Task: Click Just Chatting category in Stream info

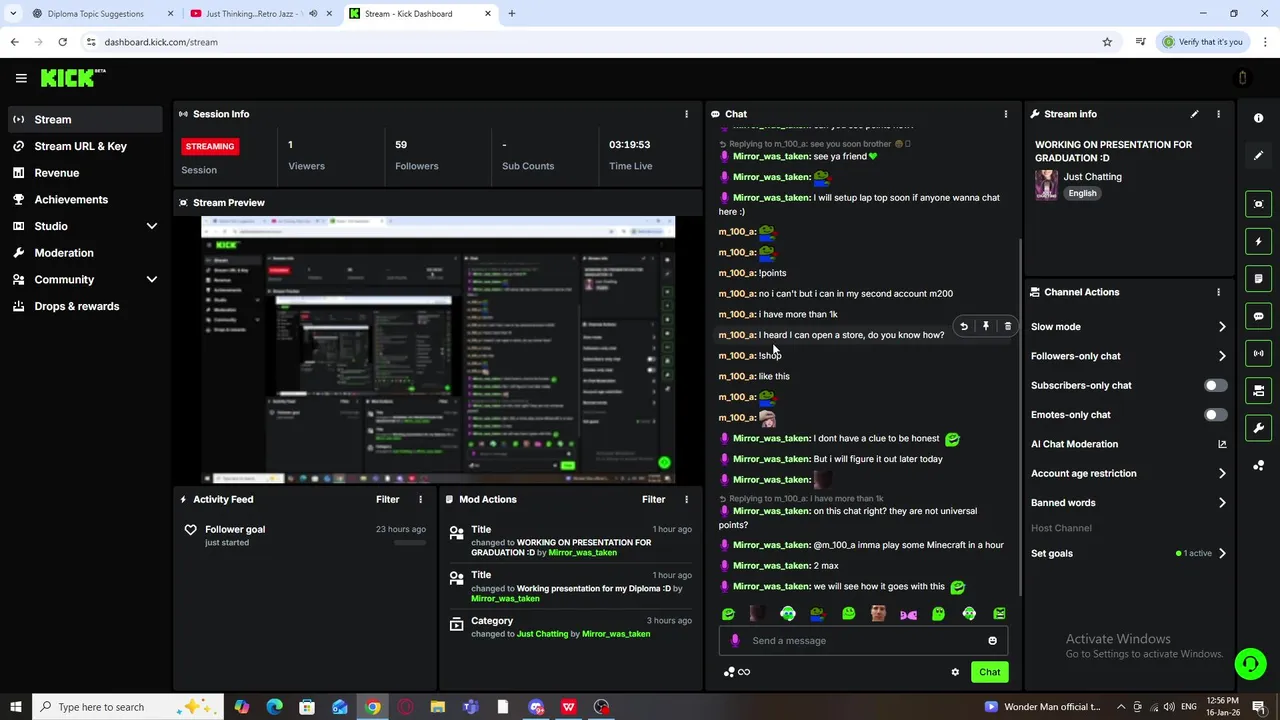Action: [1092, 177]
